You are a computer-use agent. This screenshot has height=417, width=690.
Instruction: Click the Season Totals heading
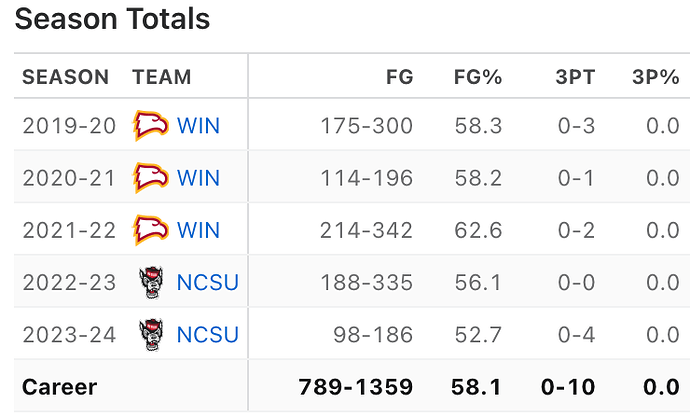click(113, 18)
